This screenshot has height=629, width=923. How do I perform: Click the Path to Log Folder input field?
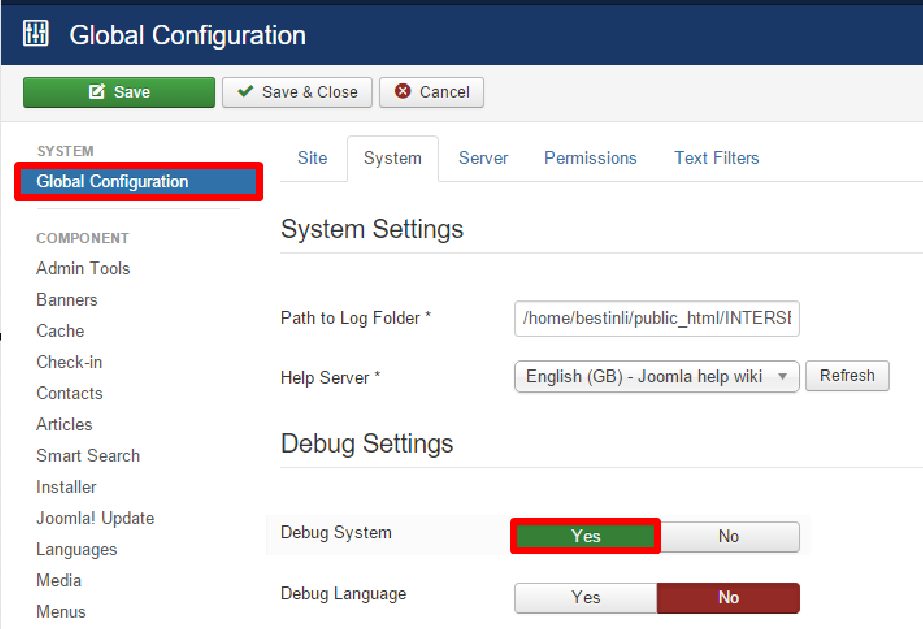coord(656,318)
